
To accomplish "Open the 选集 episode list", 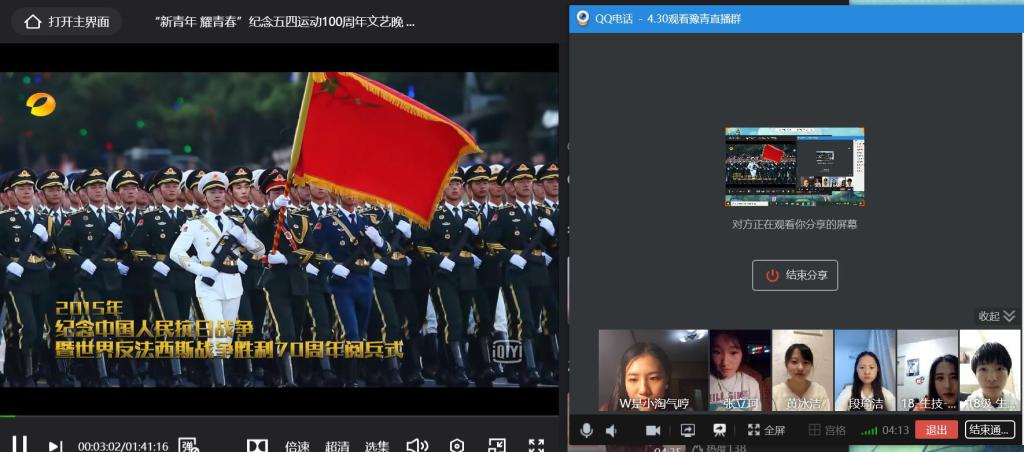I will (x=377, y=446).
